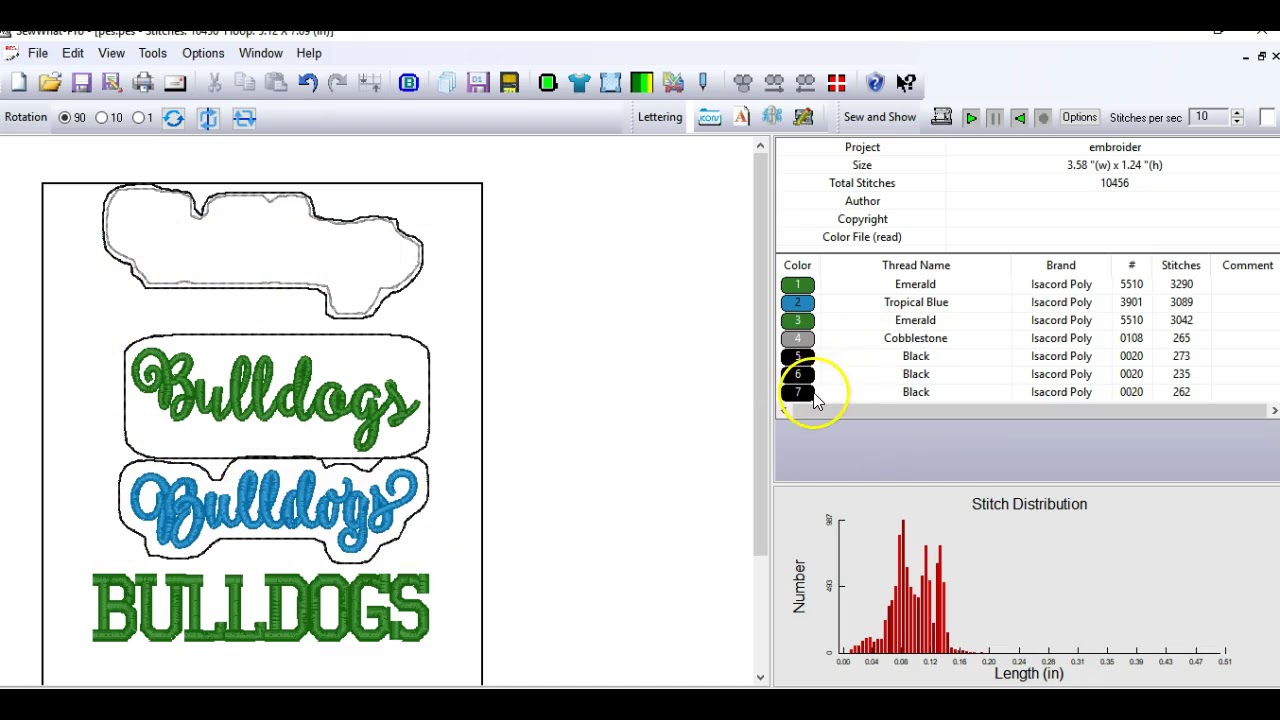The height and width of the screenshot is (720, 1280).
Task: Open a design using the folder icon
Action: click(x=50, y=83)
